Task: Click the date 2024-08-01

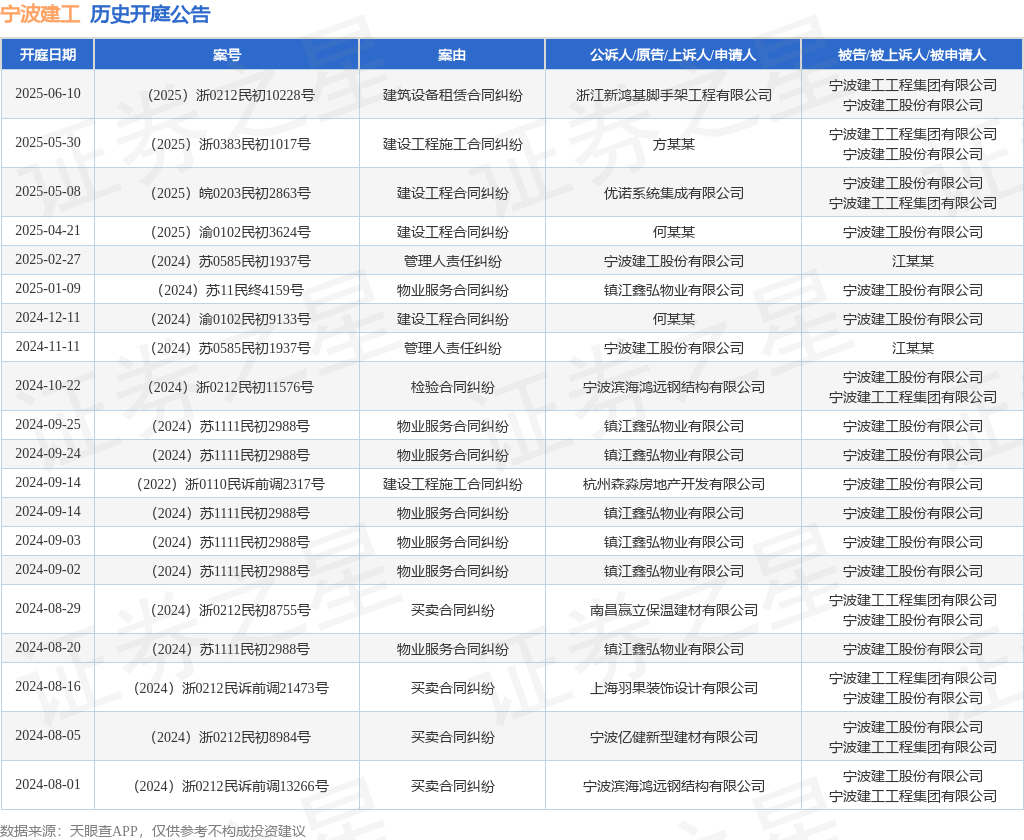Action: [x=48, y=784]
